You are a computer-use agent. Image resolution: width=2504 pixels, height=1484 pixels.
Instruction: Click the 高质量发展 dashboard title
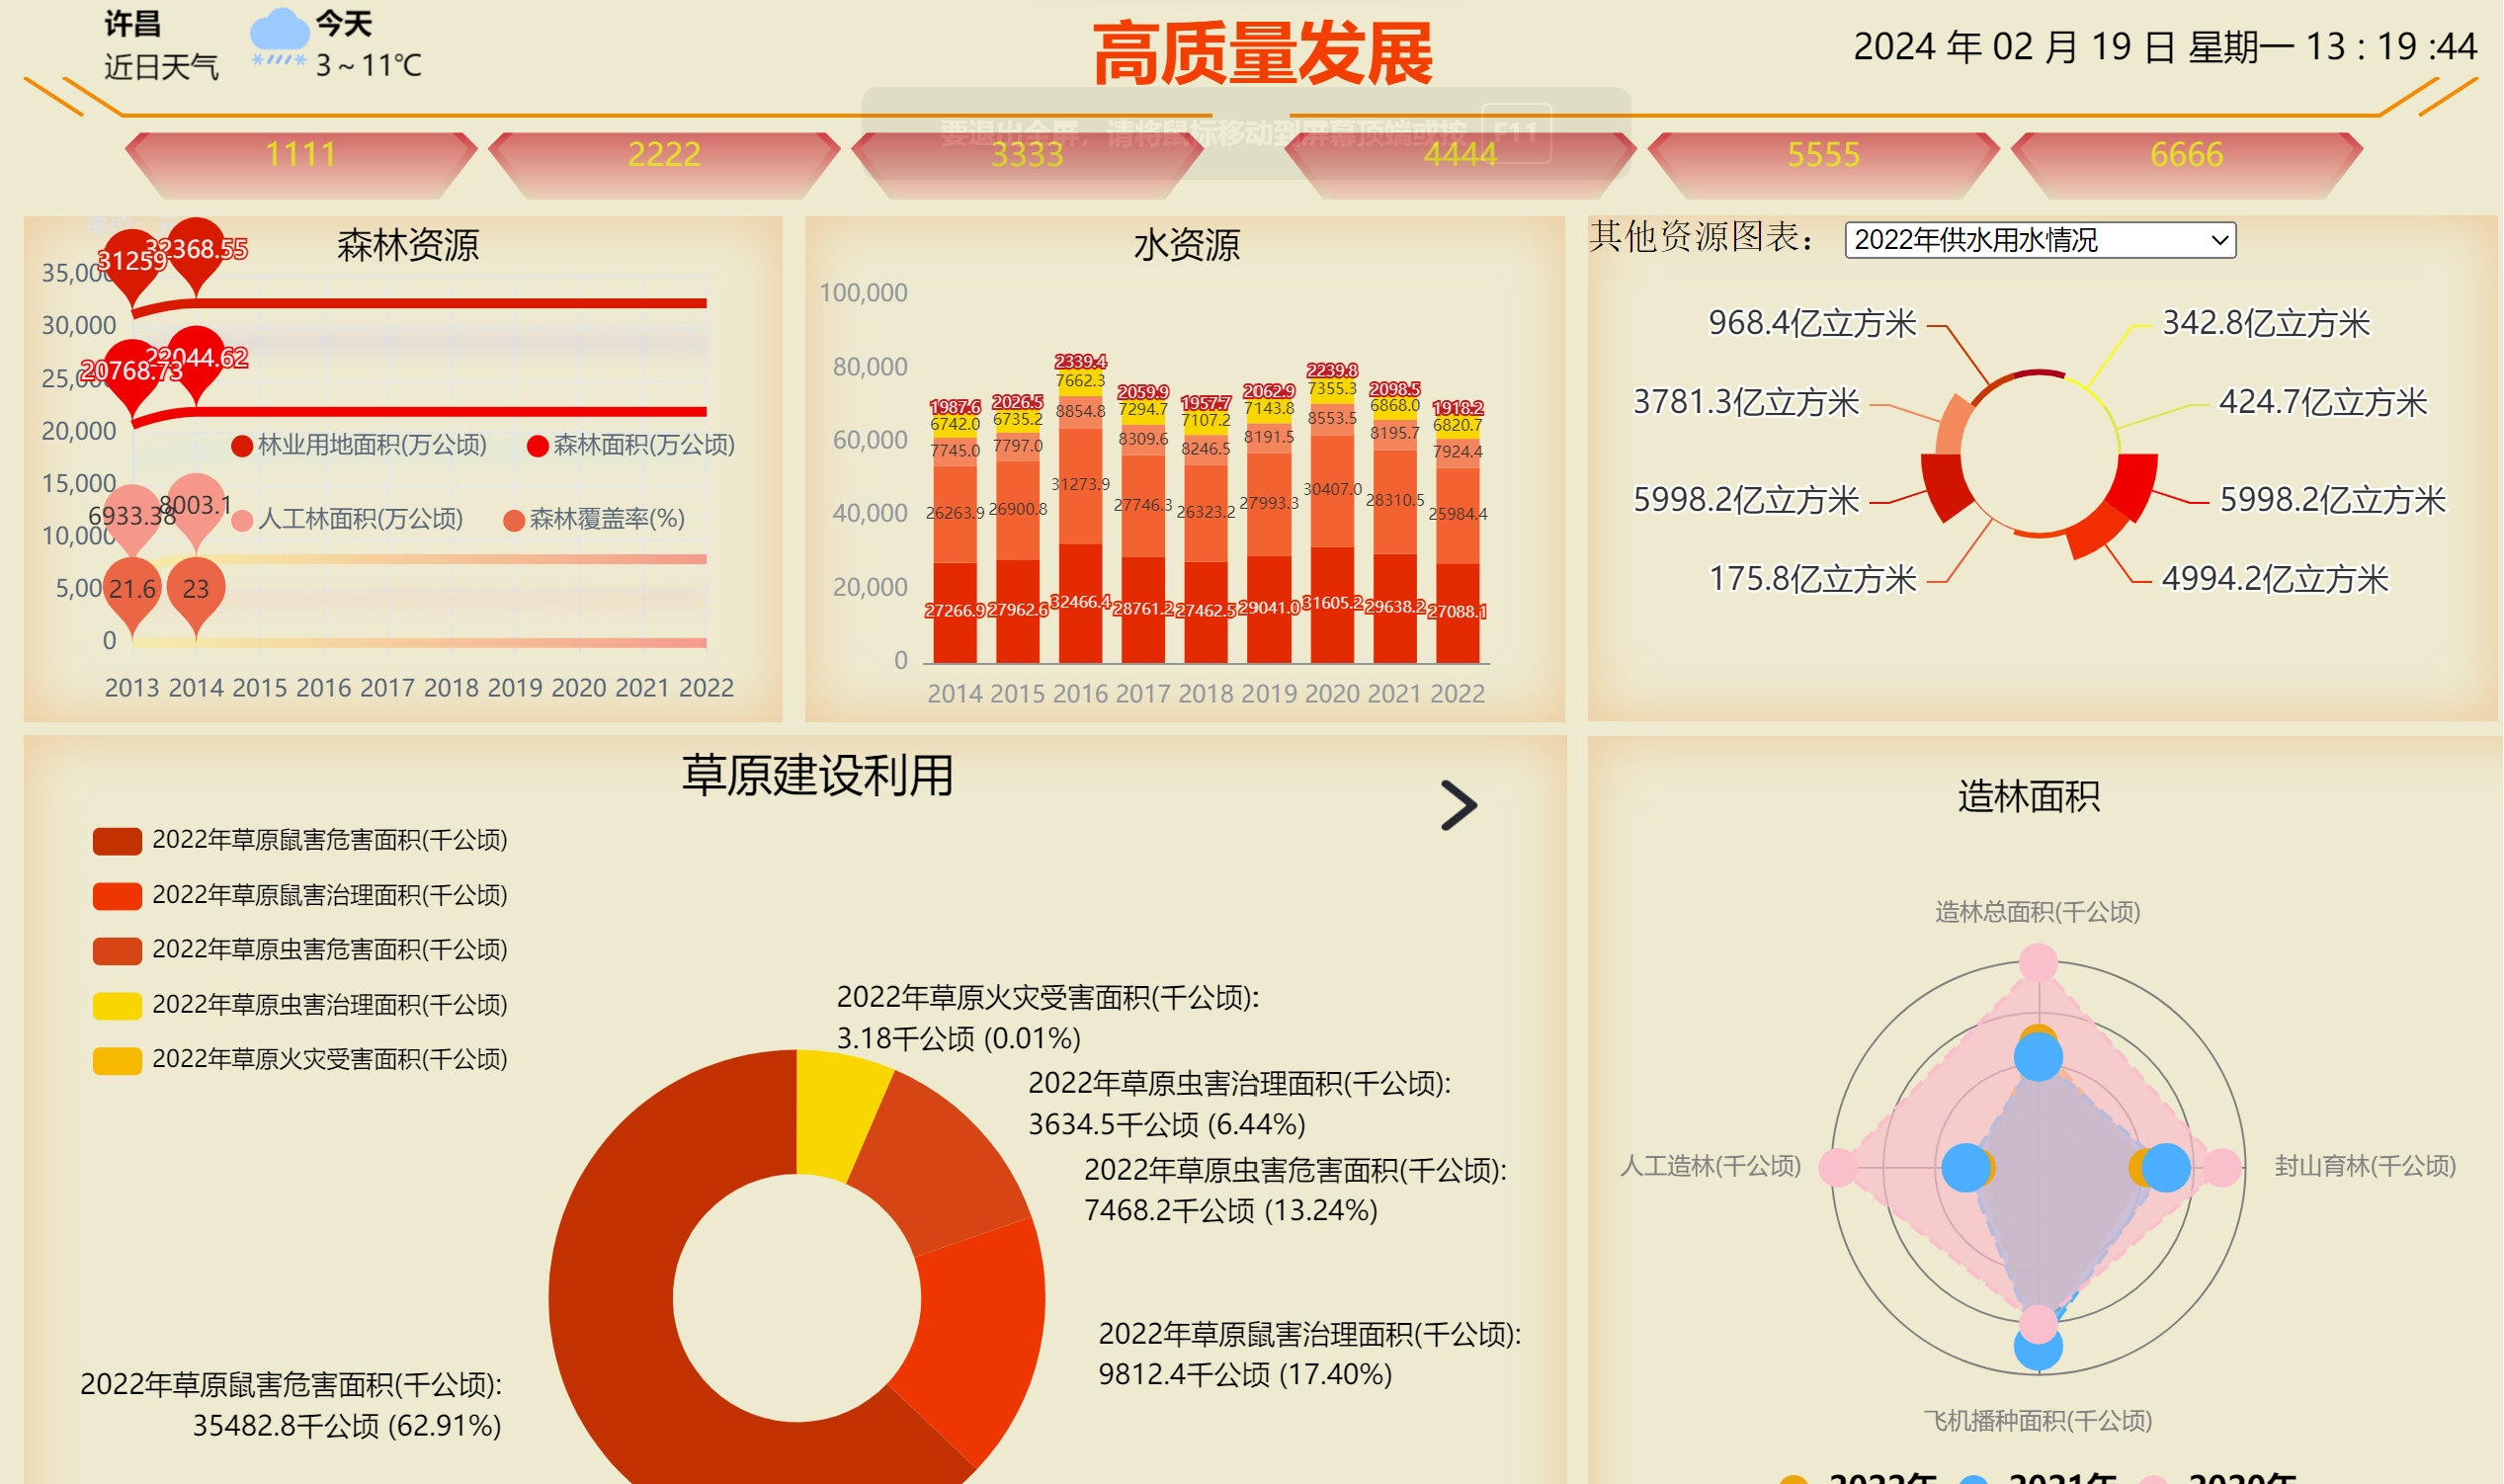click(x=1263, y=54)
